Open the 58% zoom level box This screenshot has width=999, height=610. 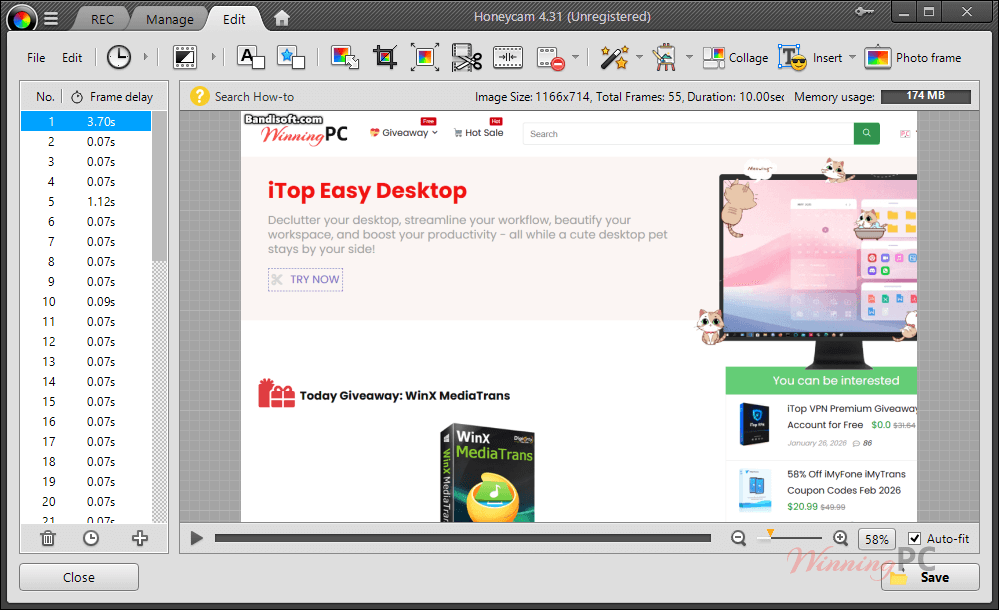click(877, 539)
